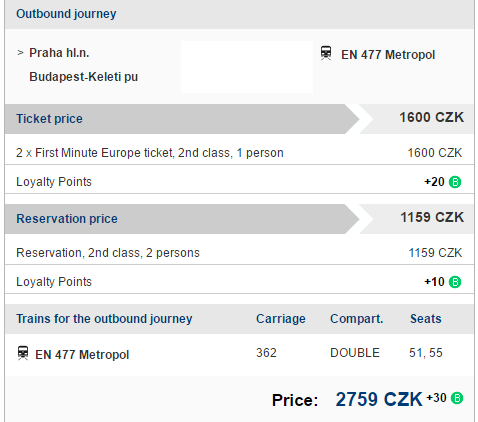Click train icon beside EN 477 Metropol header

coord(326,53)
